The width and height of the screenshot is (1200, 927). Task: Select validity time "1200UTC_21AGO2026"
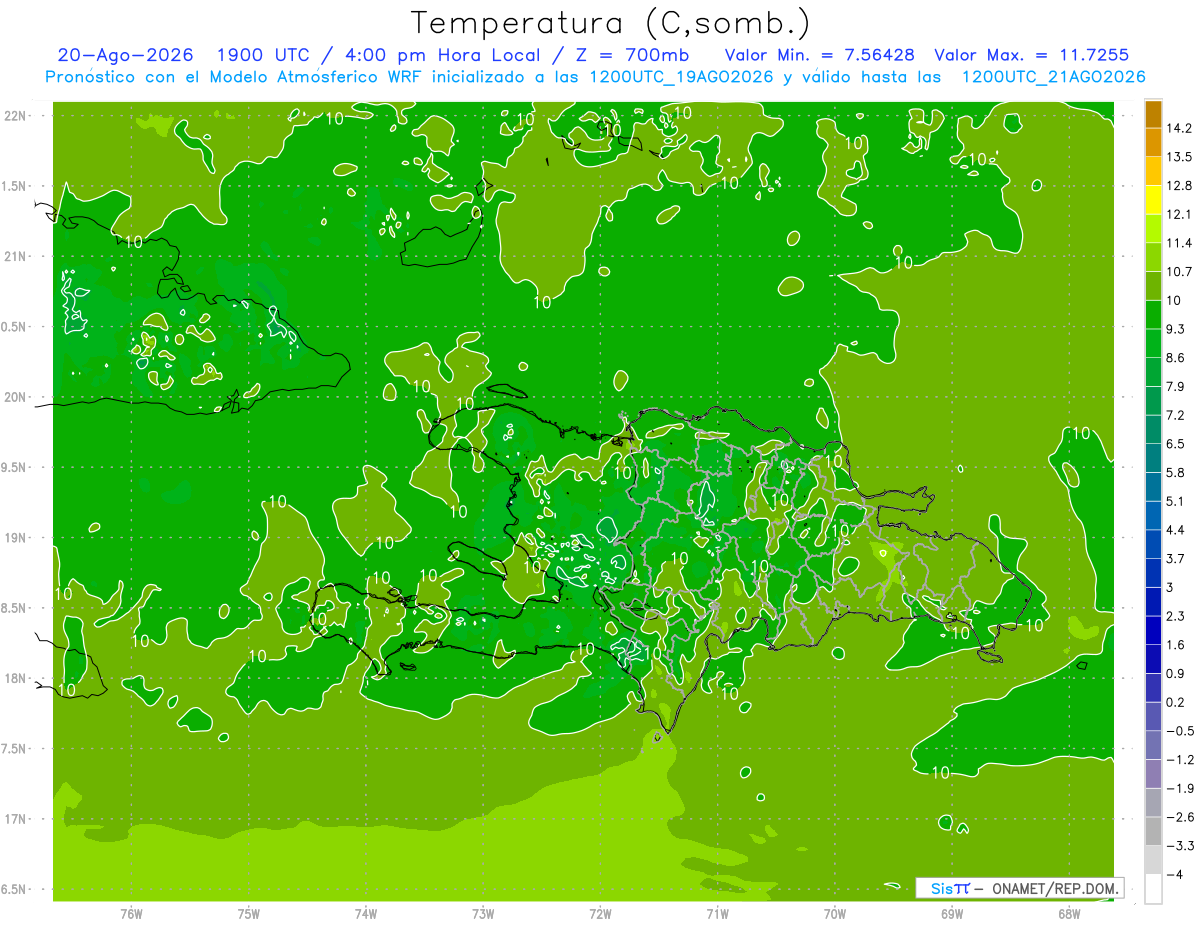1053,76
